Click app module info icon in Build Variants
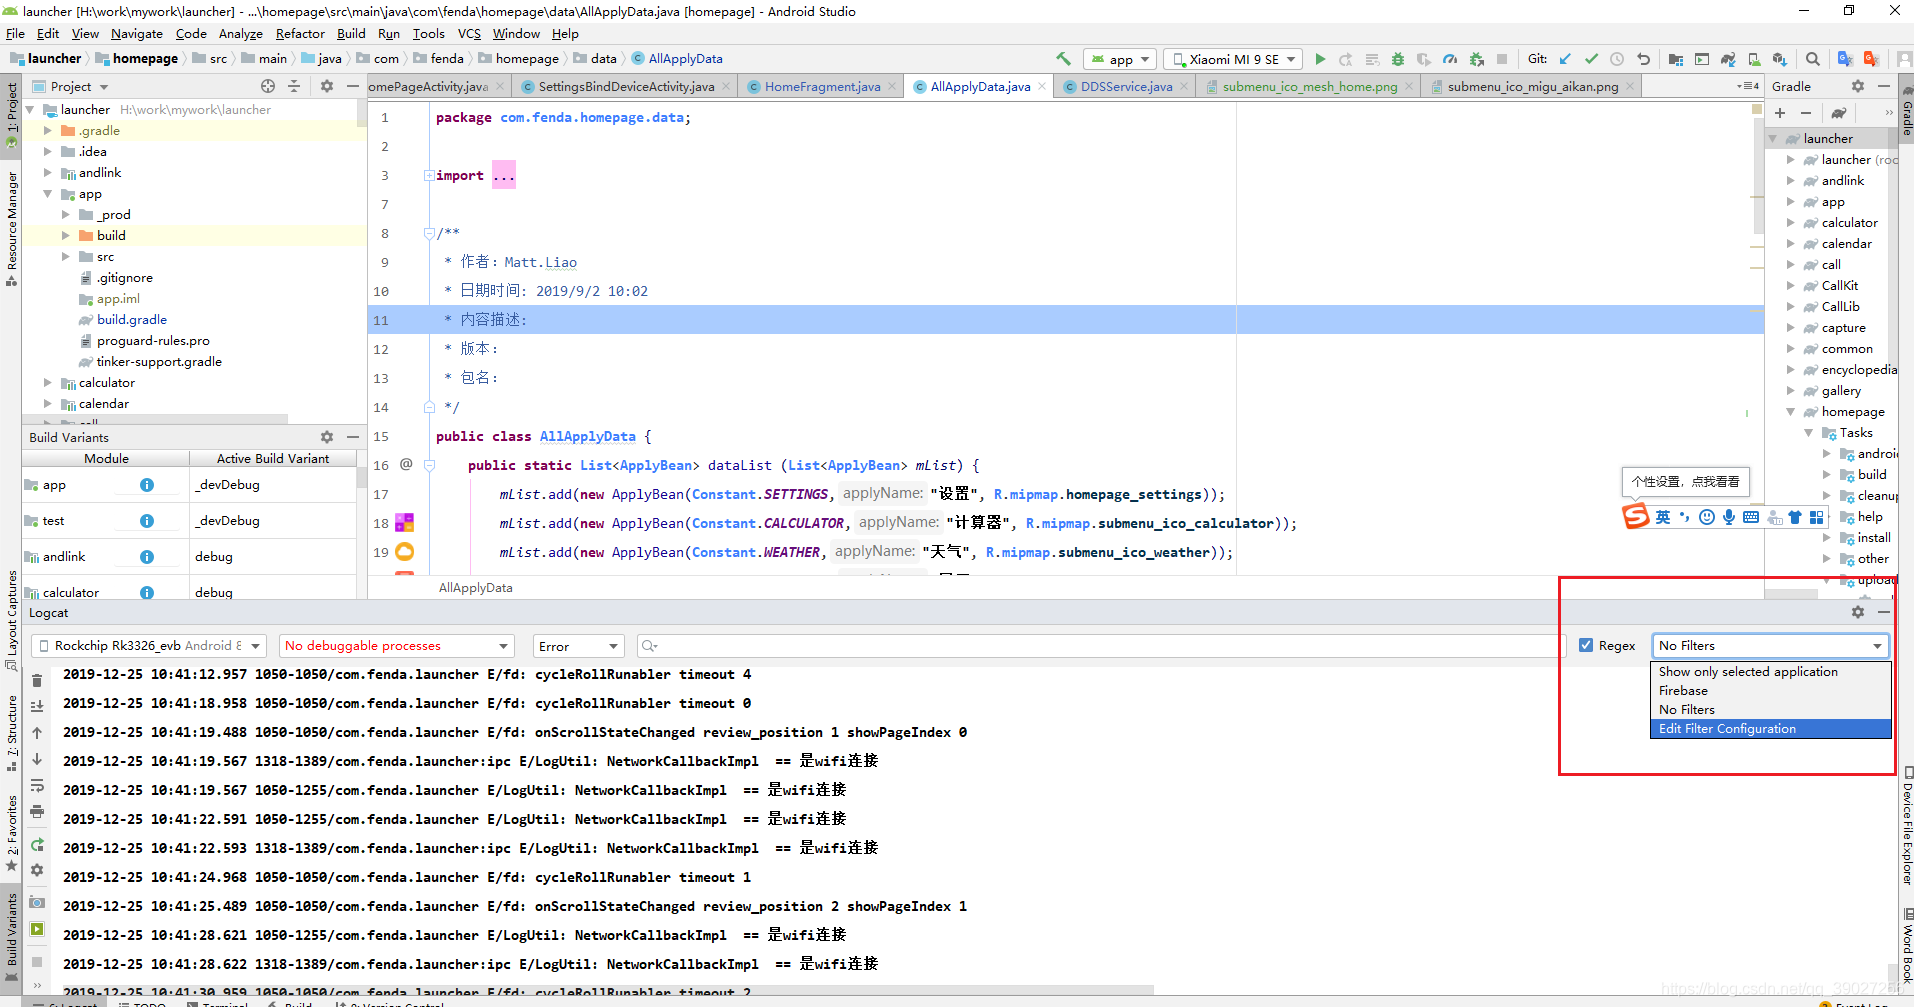Image resolution: width=1914 pixels, height=1007 pixels. coord(147,485)
